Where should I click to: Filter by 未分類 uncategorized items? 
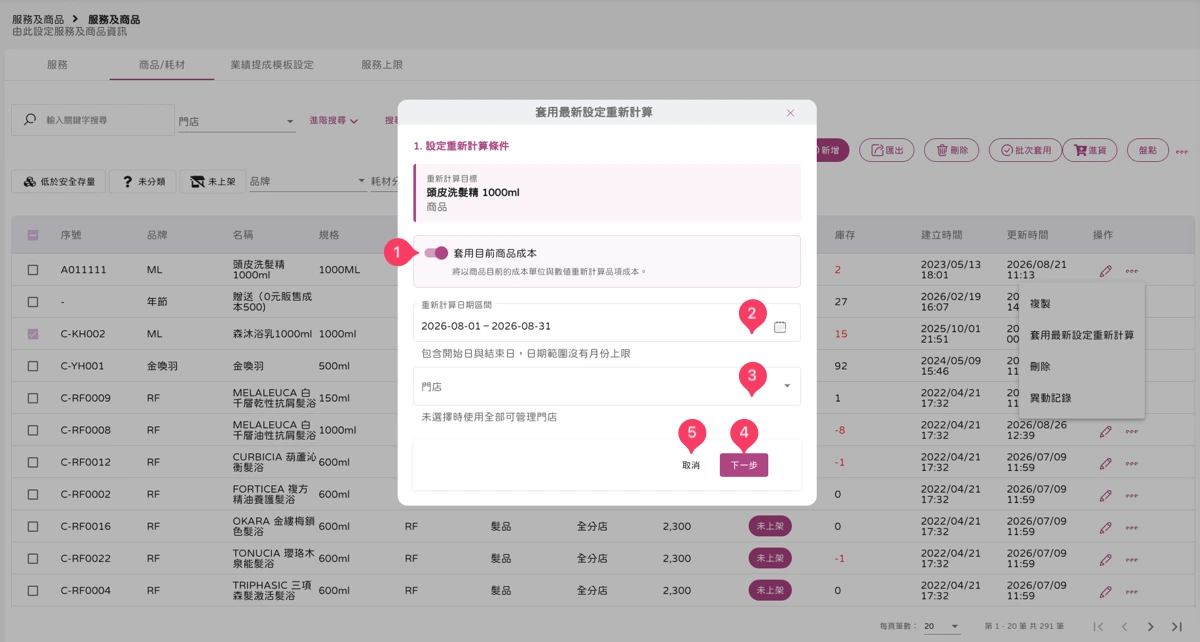pyautogui.click(x=143, y=181)
